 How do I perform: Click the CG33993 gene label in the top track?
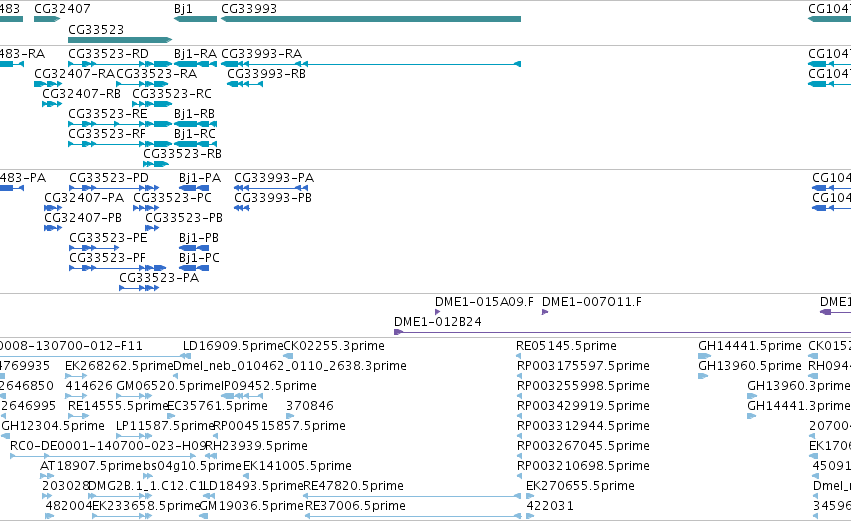(x=249, y=9)
